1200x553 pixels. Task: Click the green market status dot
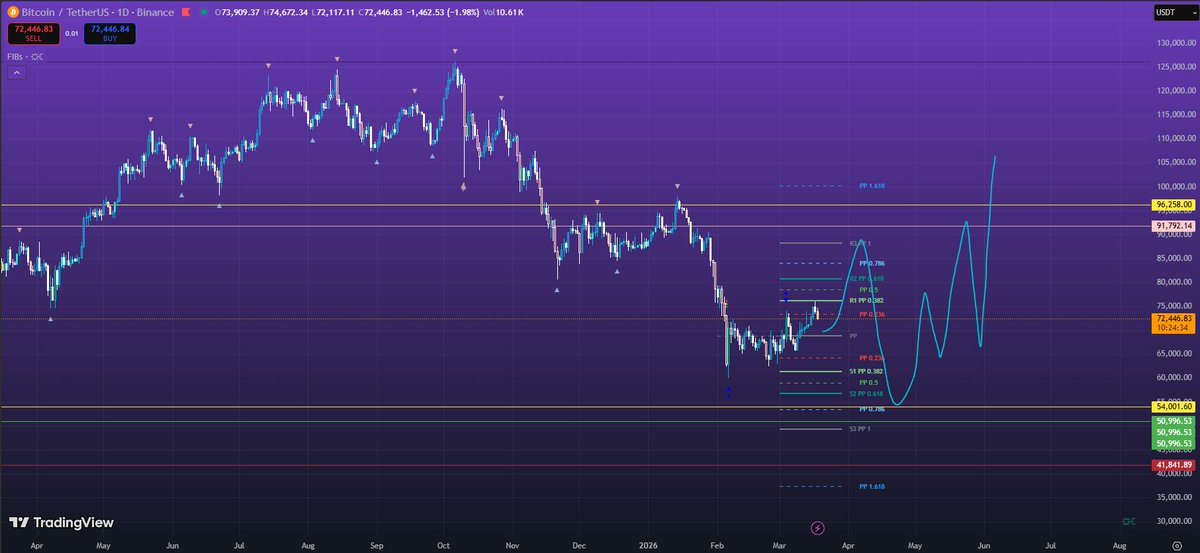[206, 13]
